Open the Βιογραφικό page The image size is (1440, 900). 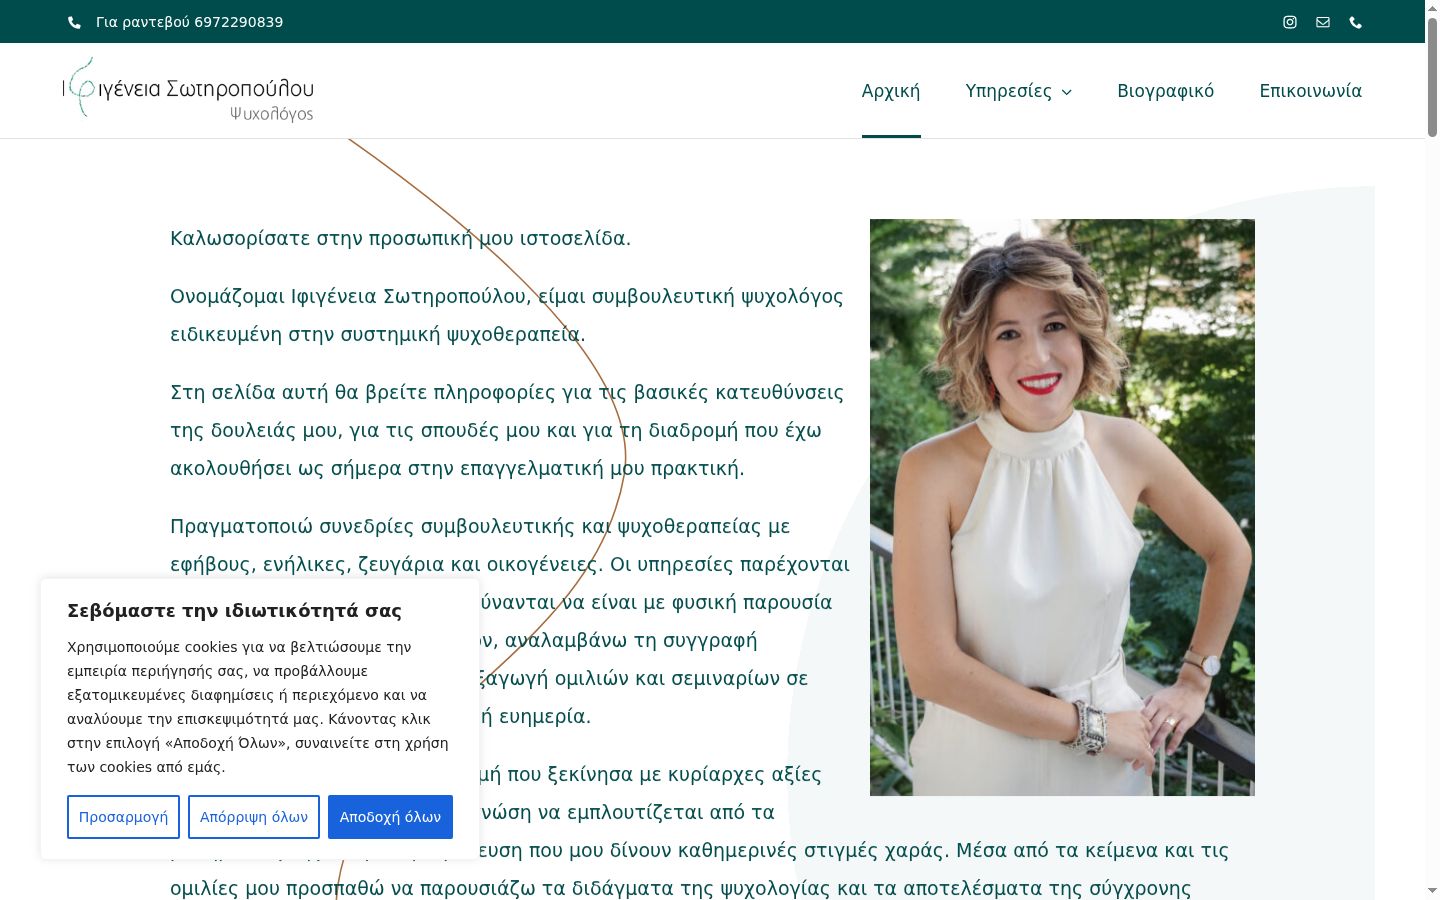[1166, 91]
